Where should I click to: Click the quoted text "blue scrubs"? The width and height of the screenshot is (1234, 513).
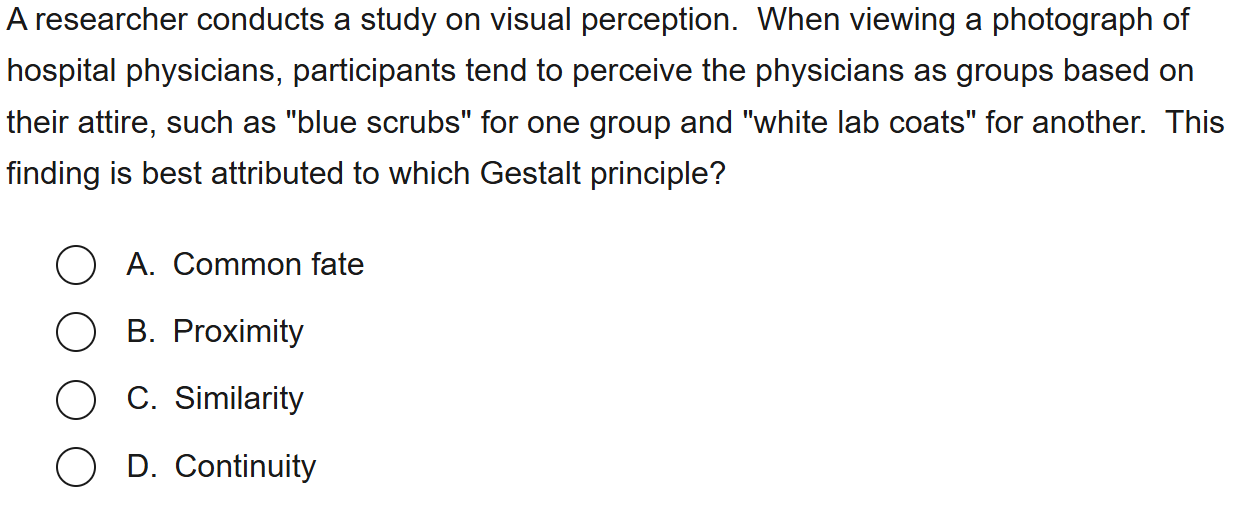coord(378,124)
